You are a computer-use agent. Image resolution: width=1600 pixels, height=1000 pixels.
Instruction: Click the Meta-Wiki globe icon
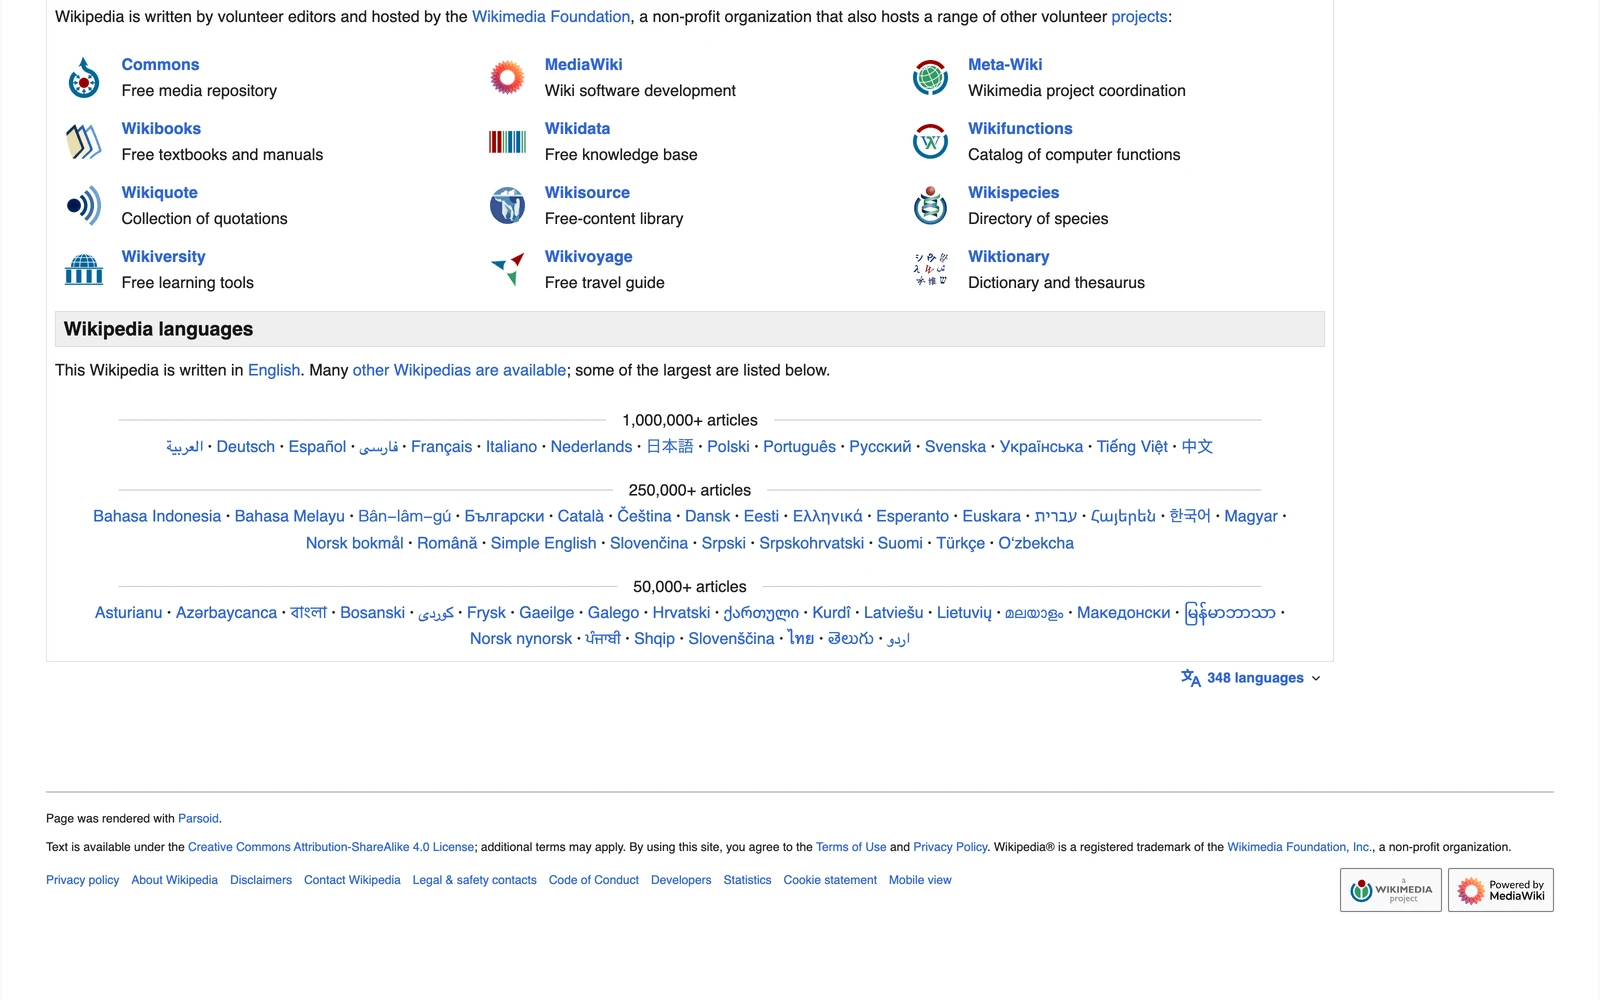930,77
